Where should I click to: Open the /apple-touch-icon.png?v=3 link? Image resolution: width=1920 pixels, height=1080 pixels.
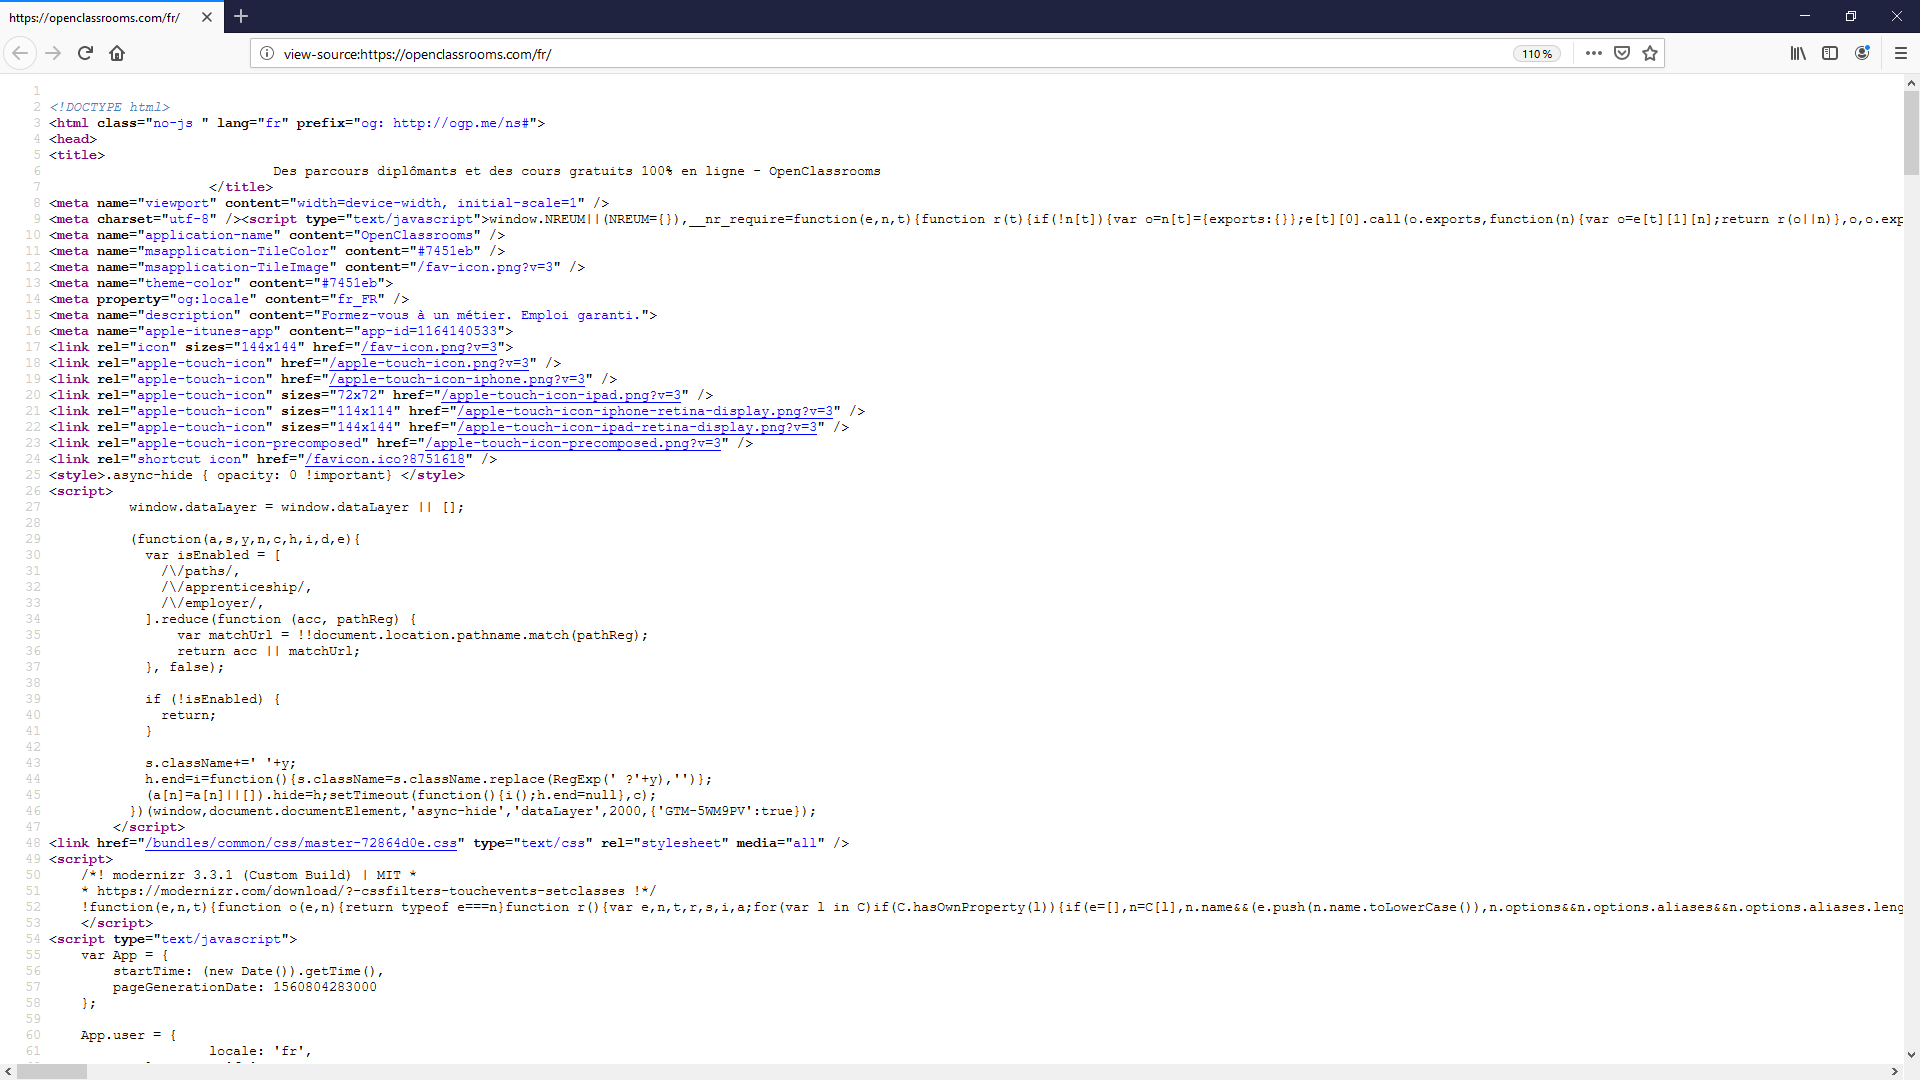[429, 363]
